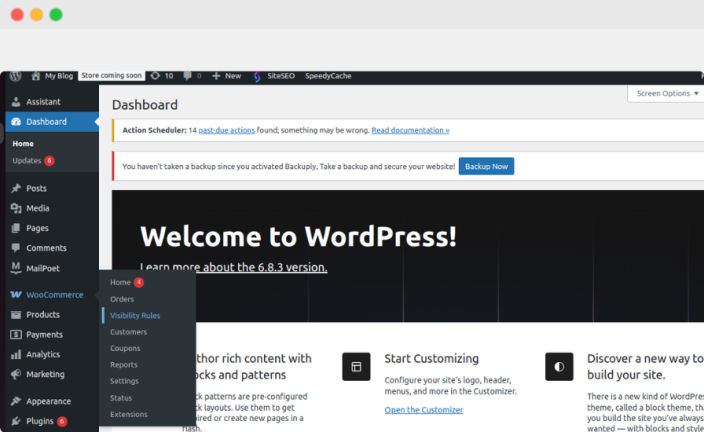Image resolution: width=704 pixels, height=432 pixels.
Task: Select Extensions in WooCommerce flyout
Action: pyautogui.click(x=129, y=414)
